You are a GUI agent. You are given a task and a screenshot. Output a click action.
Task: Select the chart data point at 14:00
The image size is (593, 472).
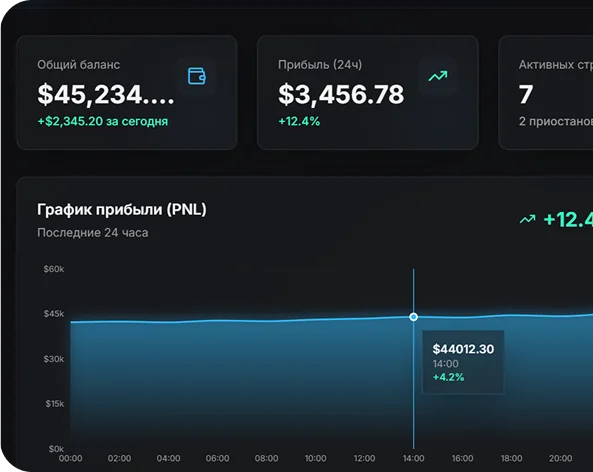[x=413, y=317]
